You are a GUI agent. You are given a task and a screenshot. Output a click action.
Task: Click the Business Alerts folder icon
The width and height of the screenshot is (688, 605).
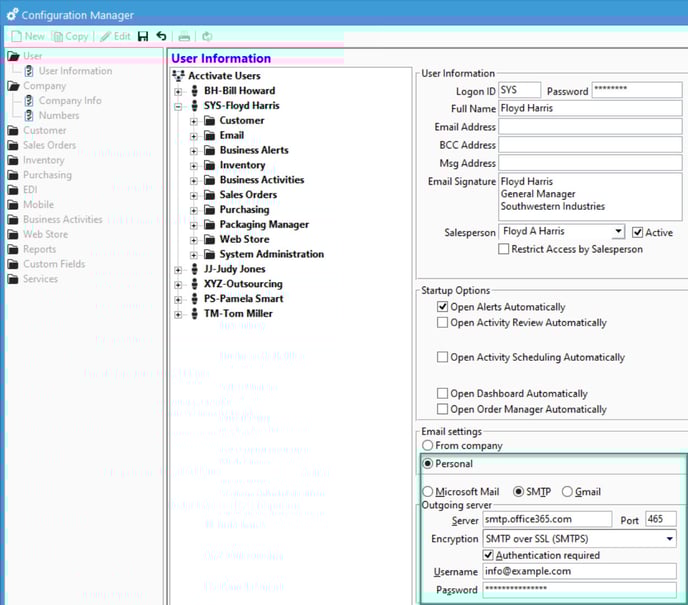click(210, 150)
